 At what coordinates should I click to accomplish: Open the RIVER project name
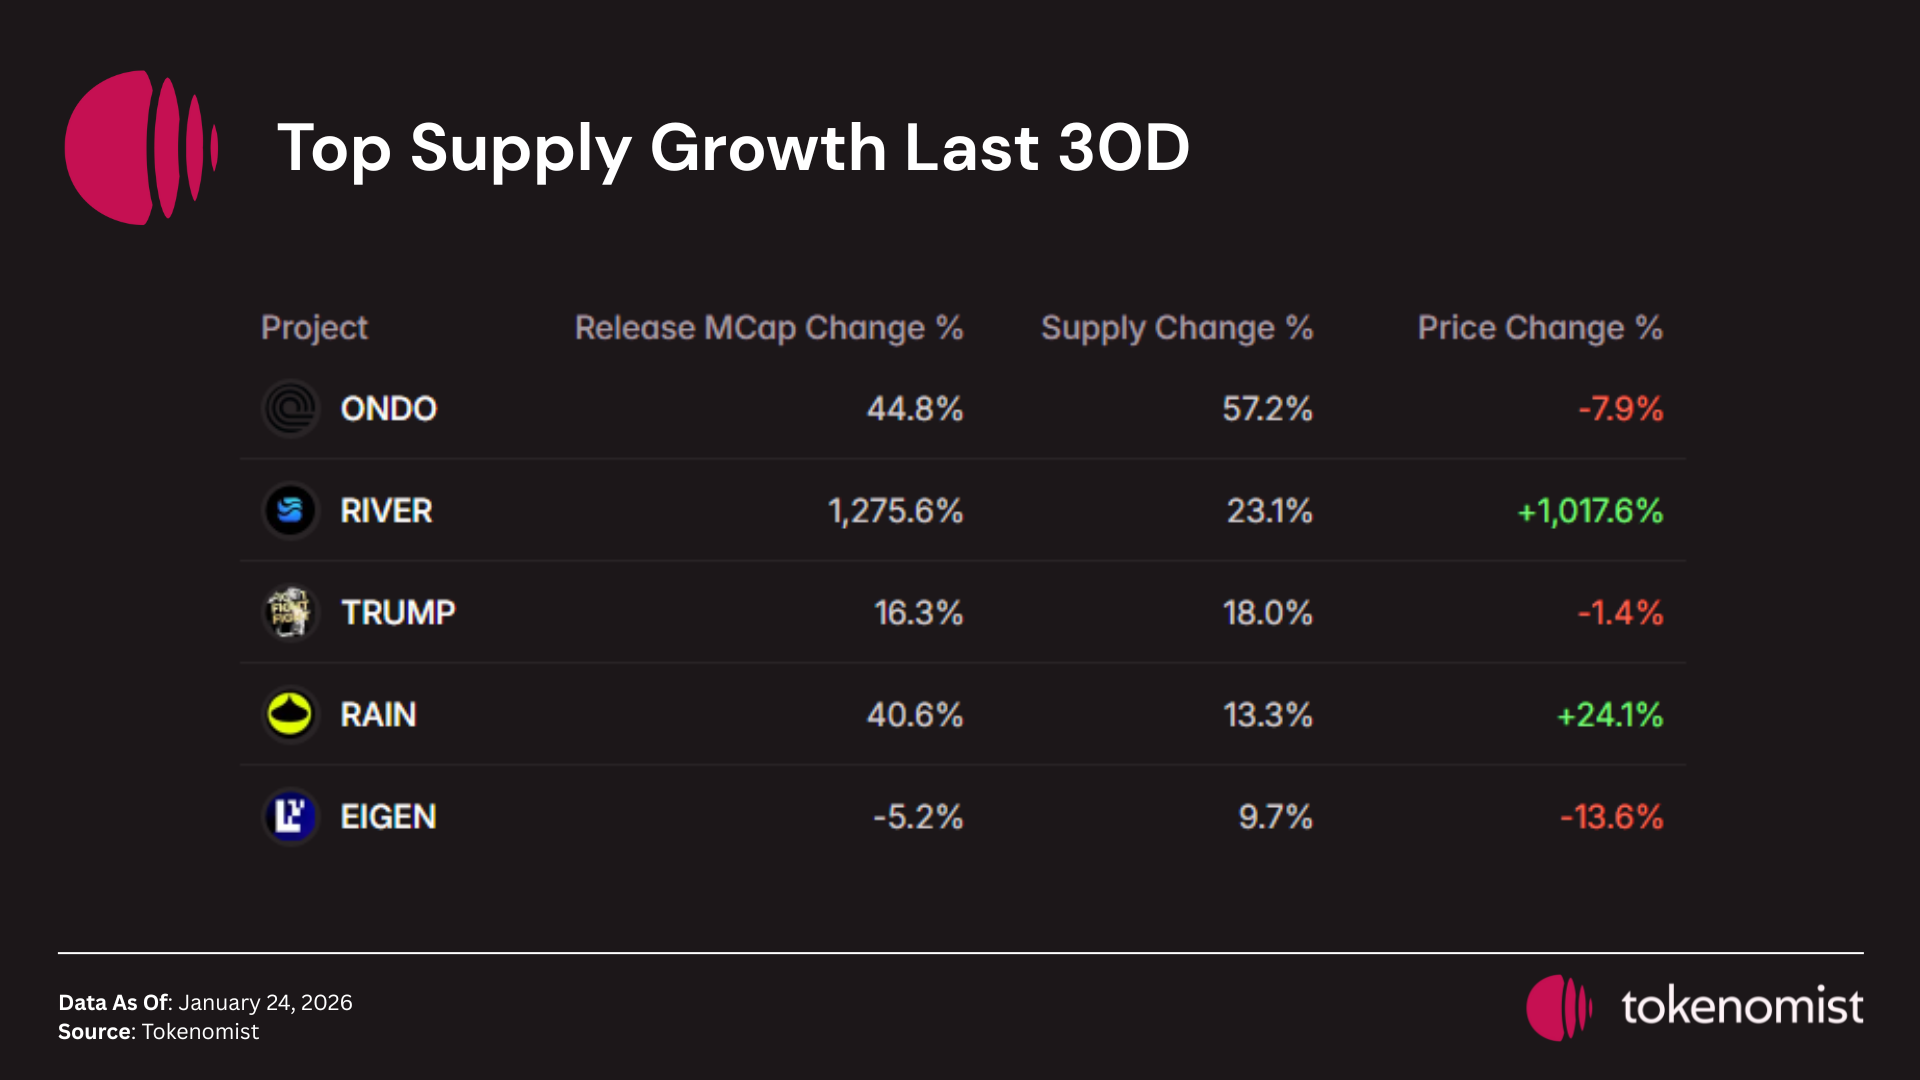pos(386,511)
